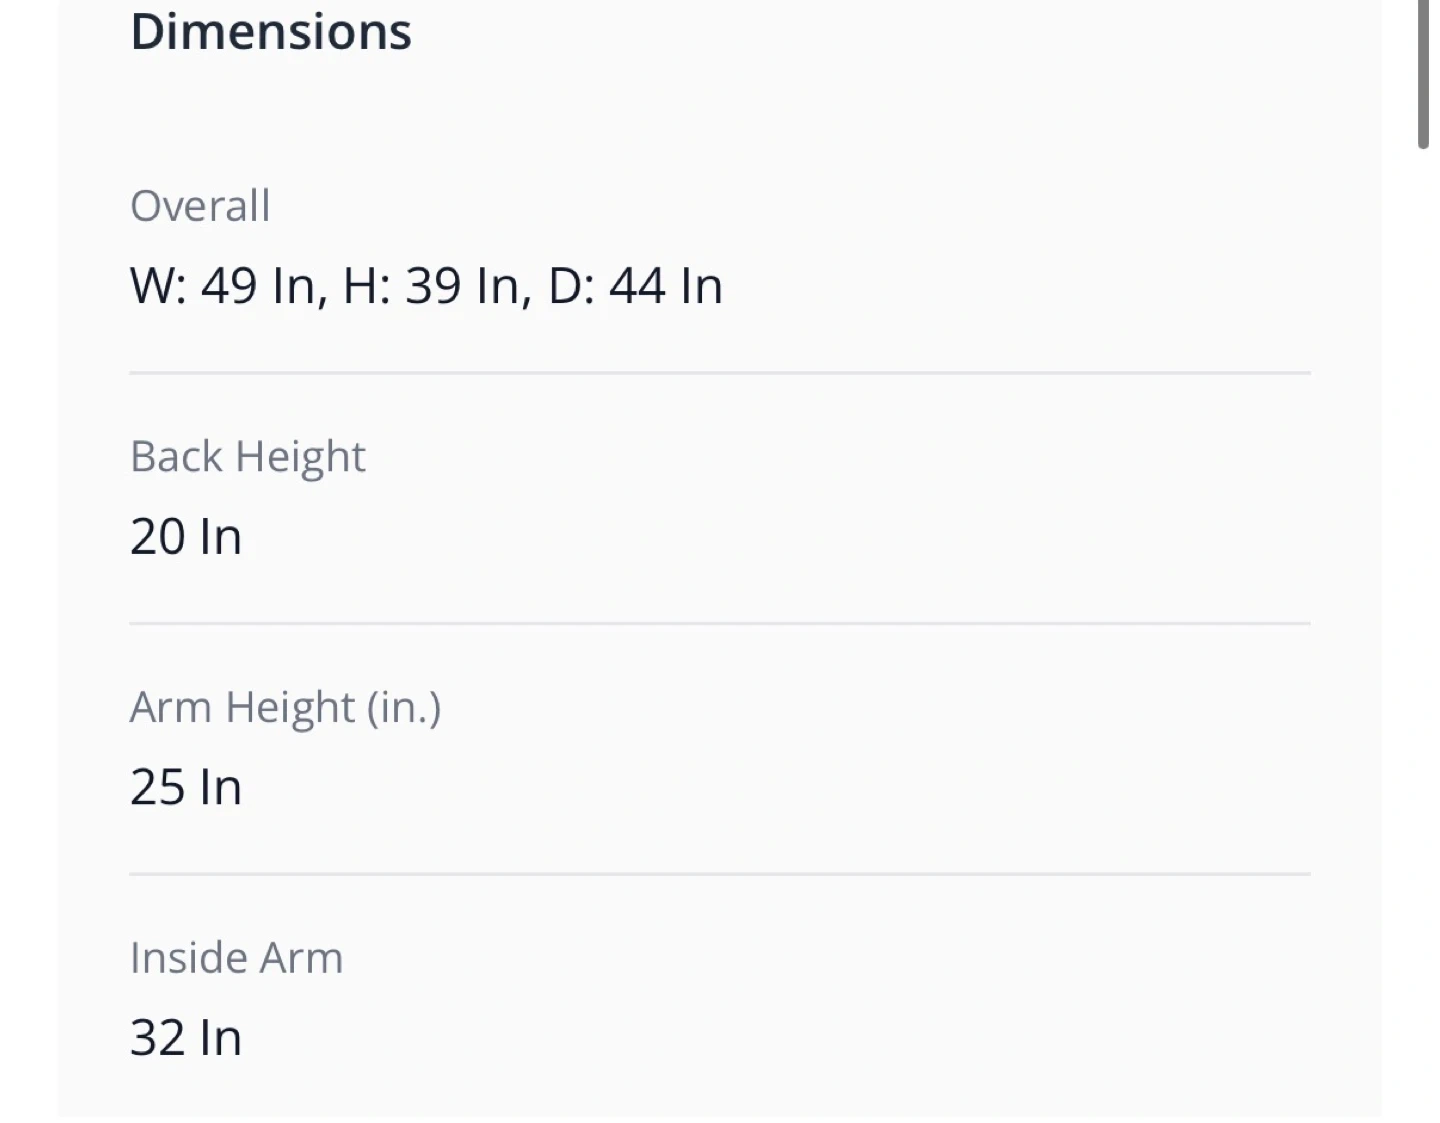This screenshot has height=1123, width=1440.
Task: Click the word 'Arm' in Inside Arm
Action: tap(302, 958)
